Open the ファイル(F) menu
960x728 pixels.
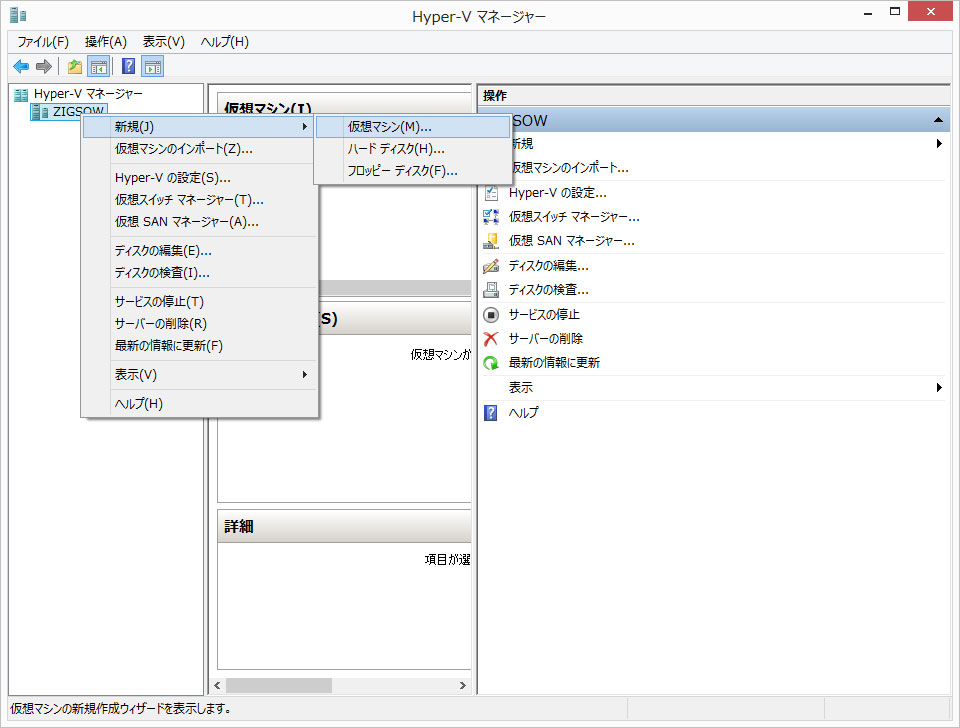43,42
